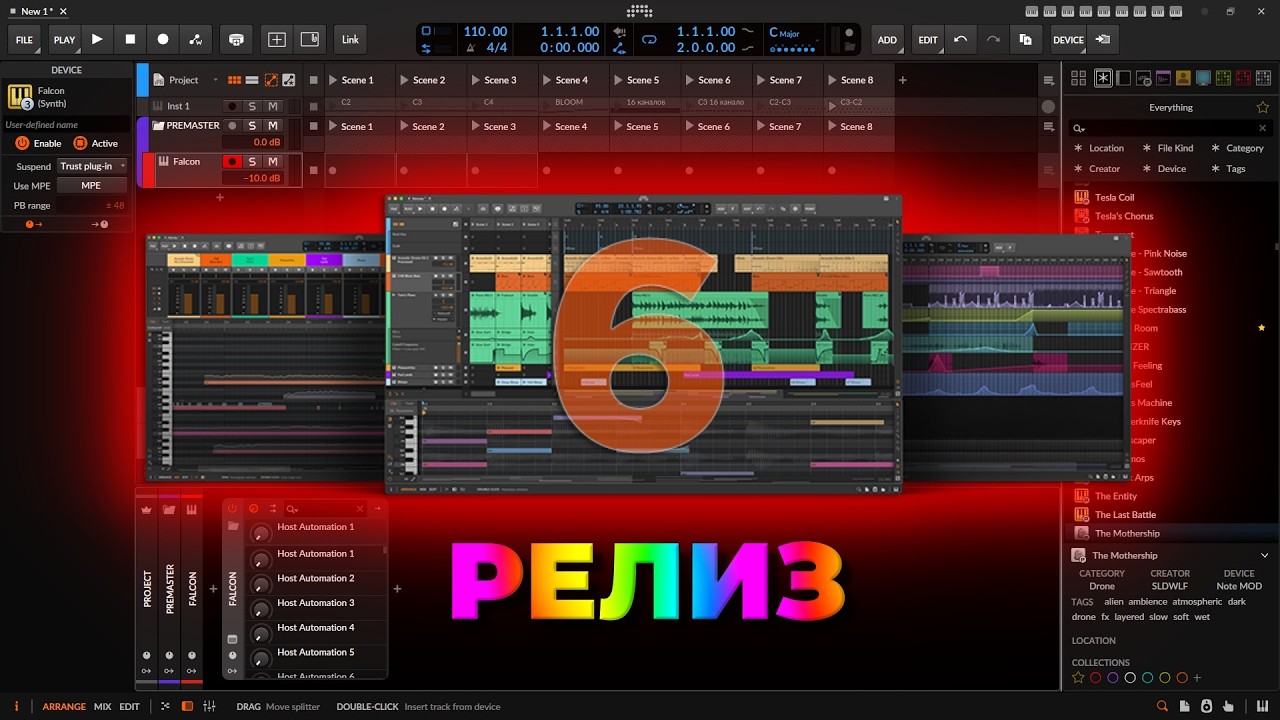
Task: Open the Suspend Trust plug-in dropdown
Action: [x=92, y=166]
